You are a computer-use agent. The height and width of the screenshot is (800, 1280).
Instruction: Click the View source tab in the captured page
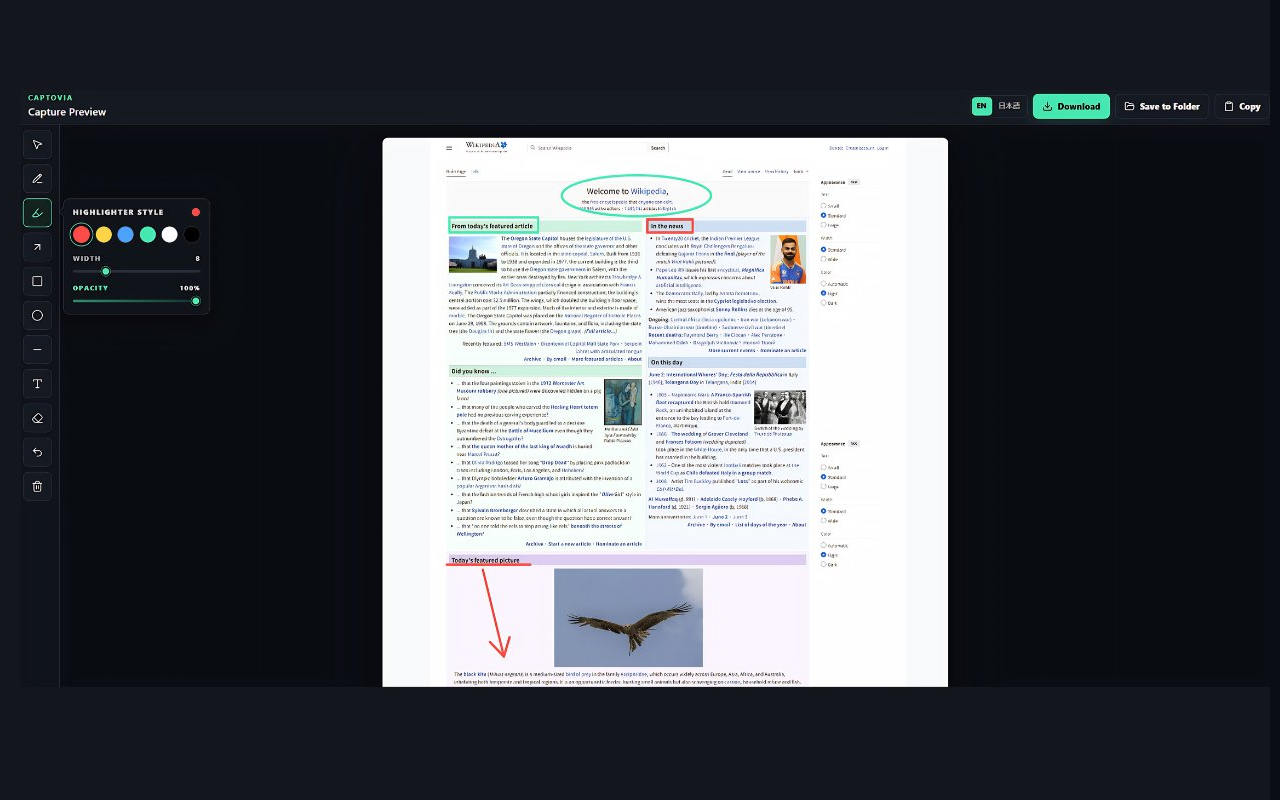tap(749, 172)
